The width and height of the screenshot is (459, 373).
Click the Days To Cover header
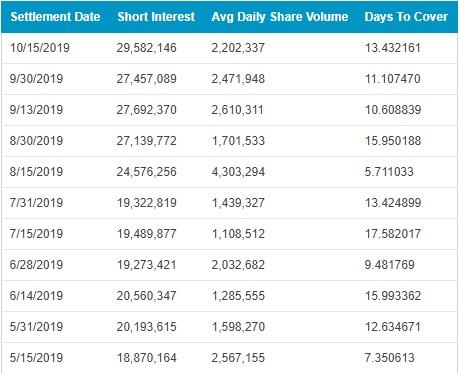click(x=406, y=17)
